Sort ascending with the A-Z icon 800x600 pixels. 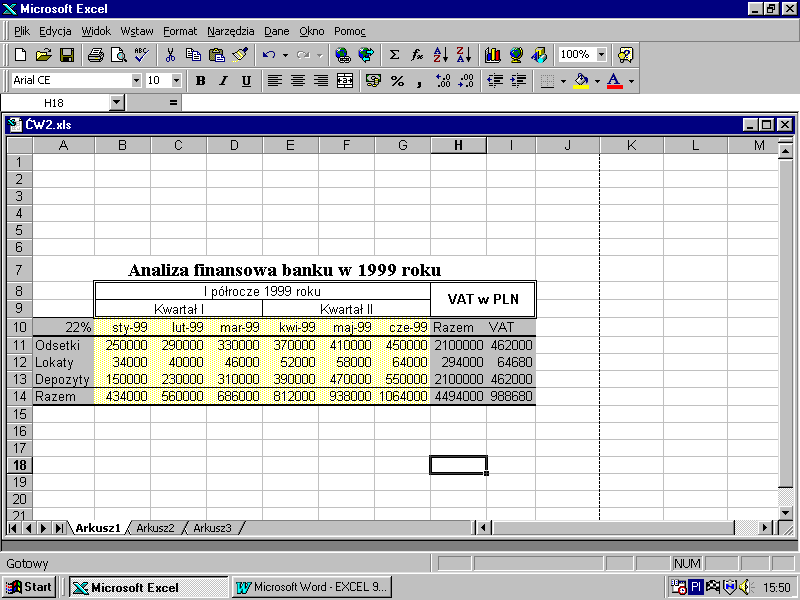(x=441, y=55)
